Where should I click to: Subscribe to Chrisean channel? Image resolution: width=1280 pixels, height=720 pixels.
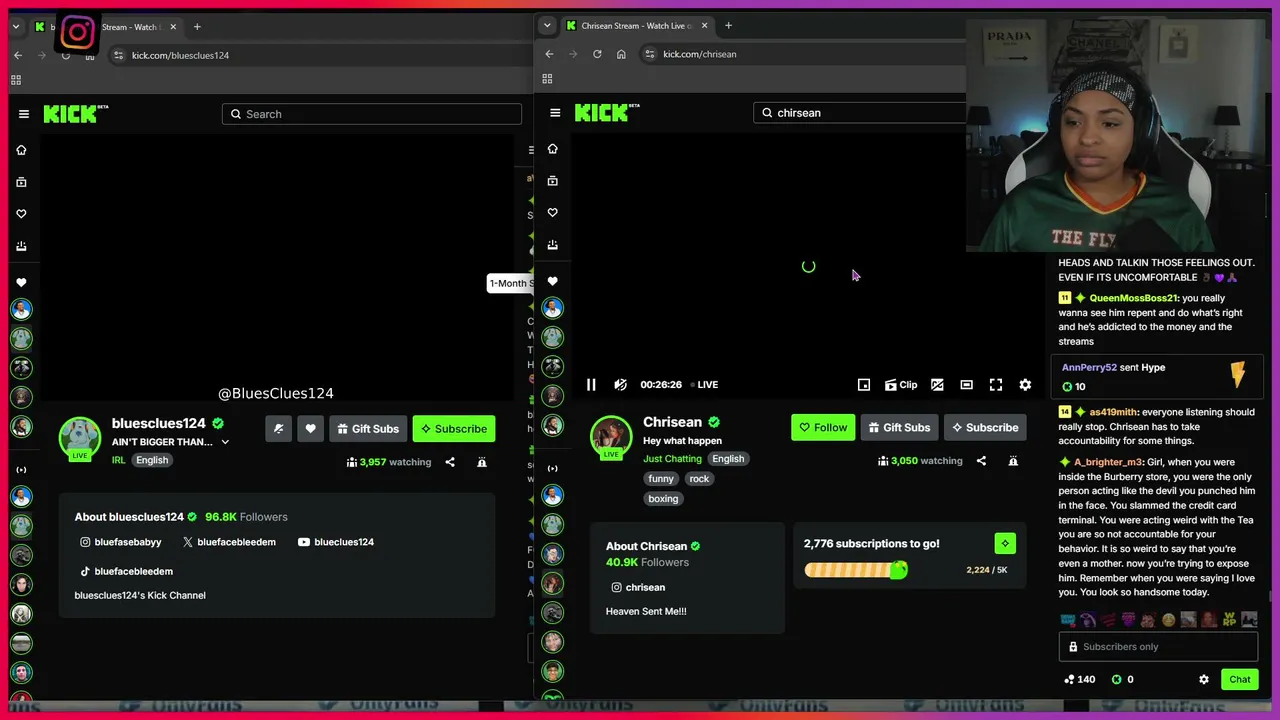[985, 428]
